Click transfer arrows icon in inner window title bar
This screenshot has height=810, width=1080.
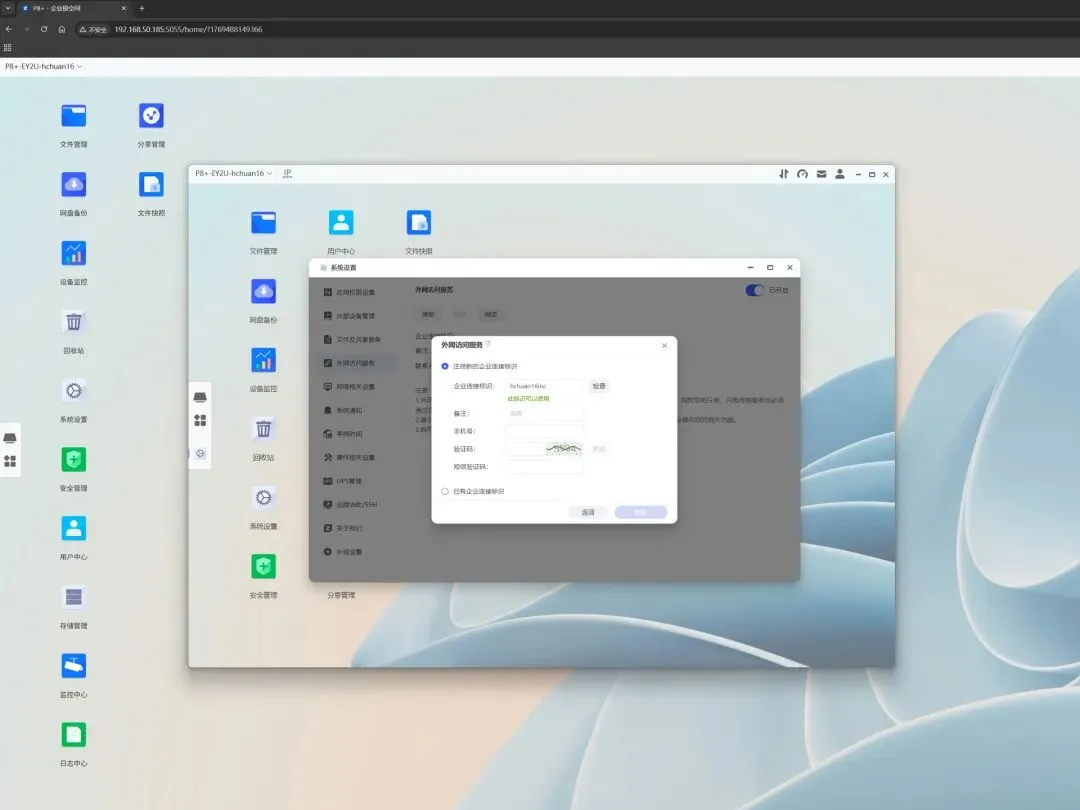[784, 174]
